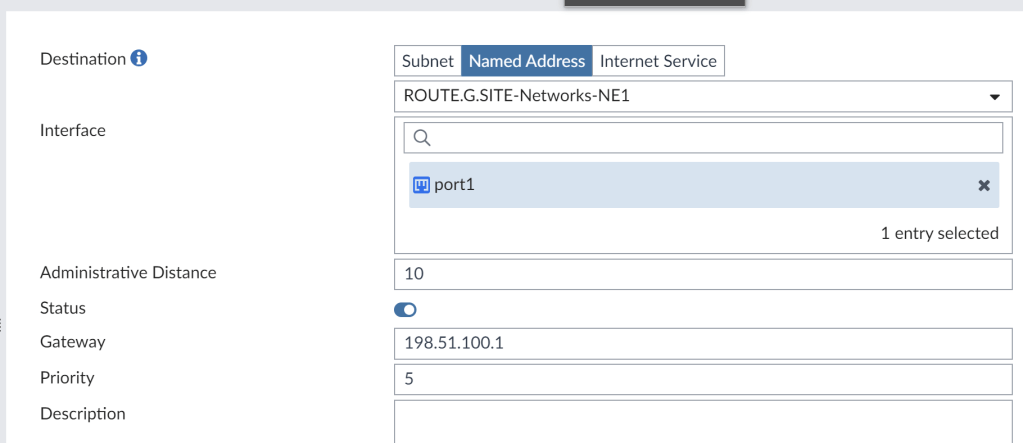Click the Gateway address field

[704, 343]
